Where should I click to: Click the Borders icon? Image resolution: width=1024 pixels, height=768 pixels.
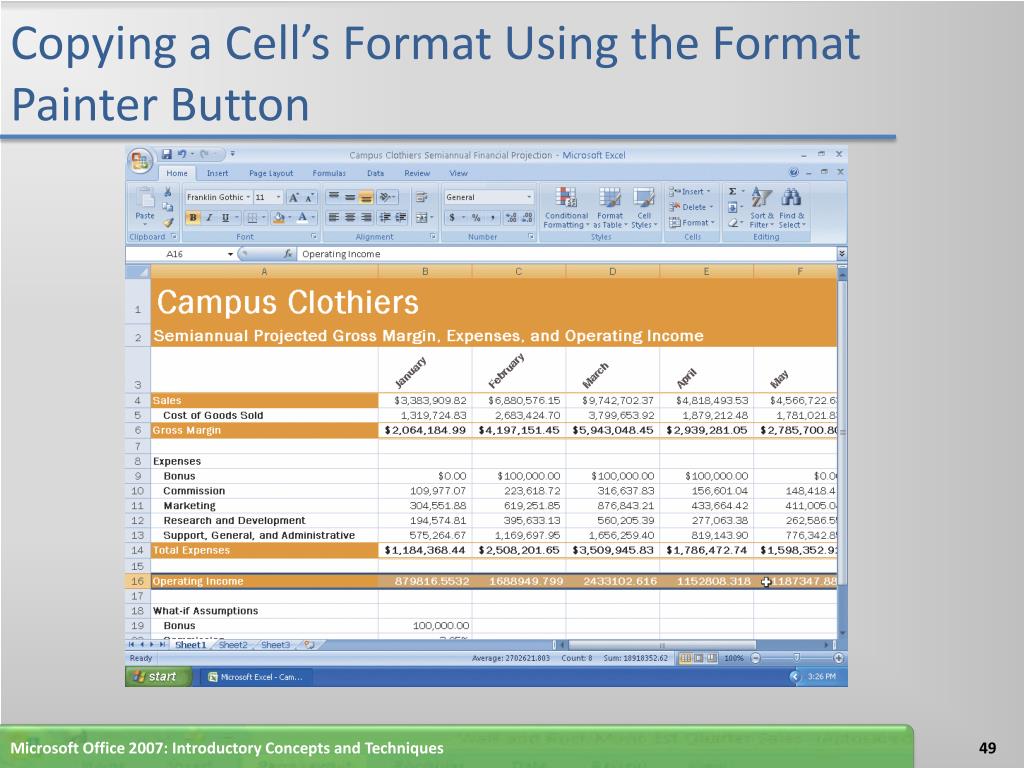tap(253, 217)
